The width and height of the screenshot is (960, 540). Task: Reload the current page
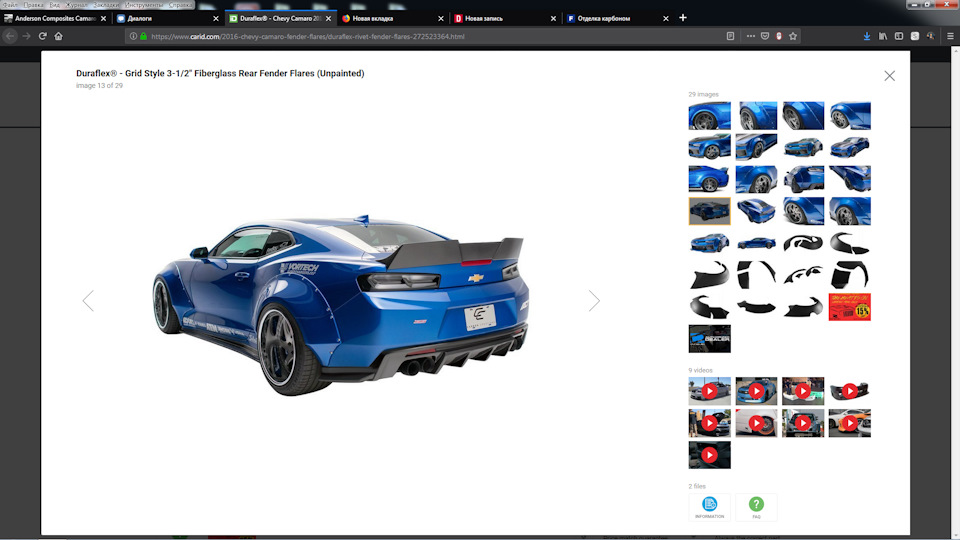(x=42, y=36)
